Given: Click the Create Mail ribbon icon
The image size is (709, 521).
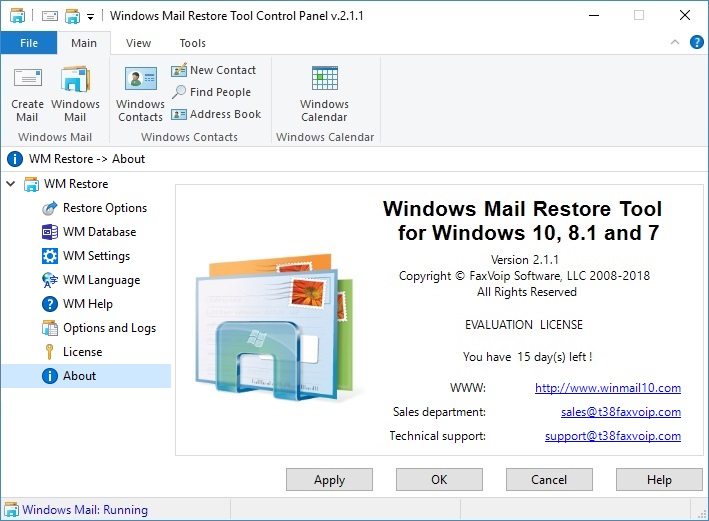Looking at the screenshot, I should [28, 78].
